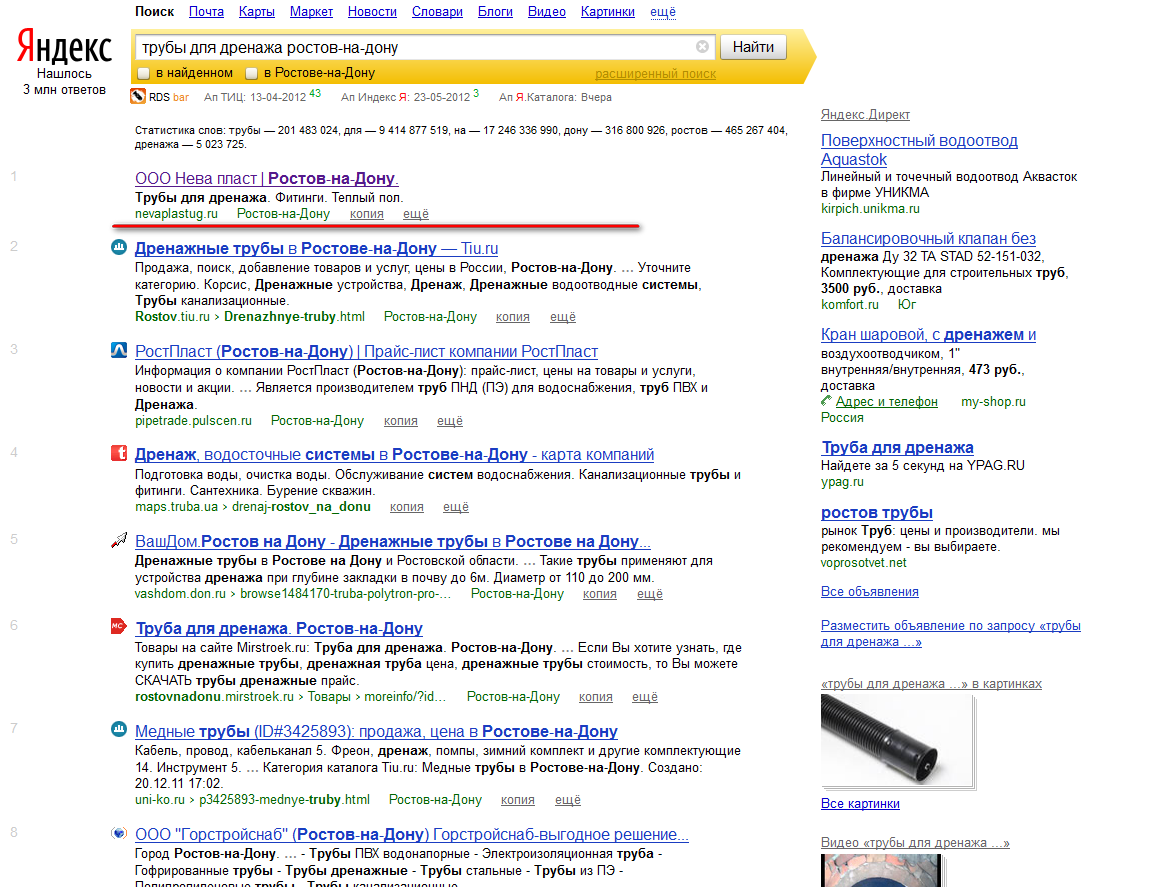Viewport: 1166px width, 887px height.
Task: Open the 'ростов трубы' ad
Action: tap(877, 512)
